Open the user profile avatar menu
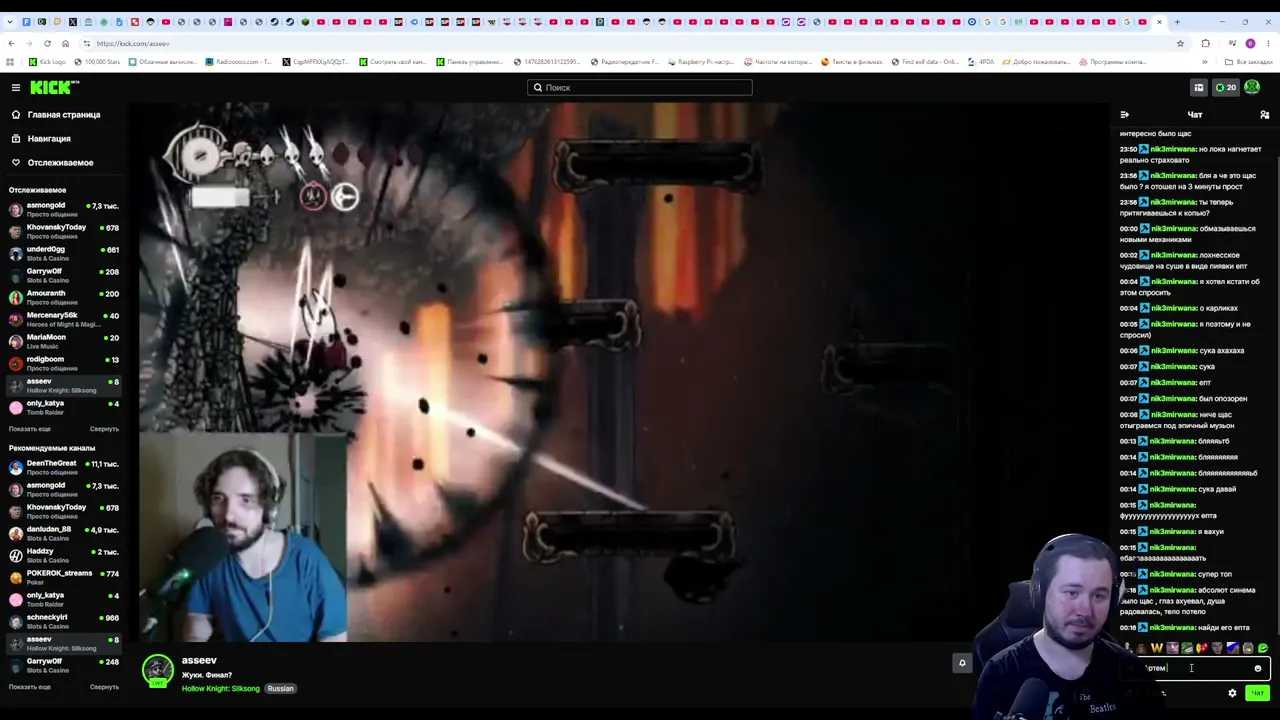This screenshot has height=720, width=1280. point(1252,88)
